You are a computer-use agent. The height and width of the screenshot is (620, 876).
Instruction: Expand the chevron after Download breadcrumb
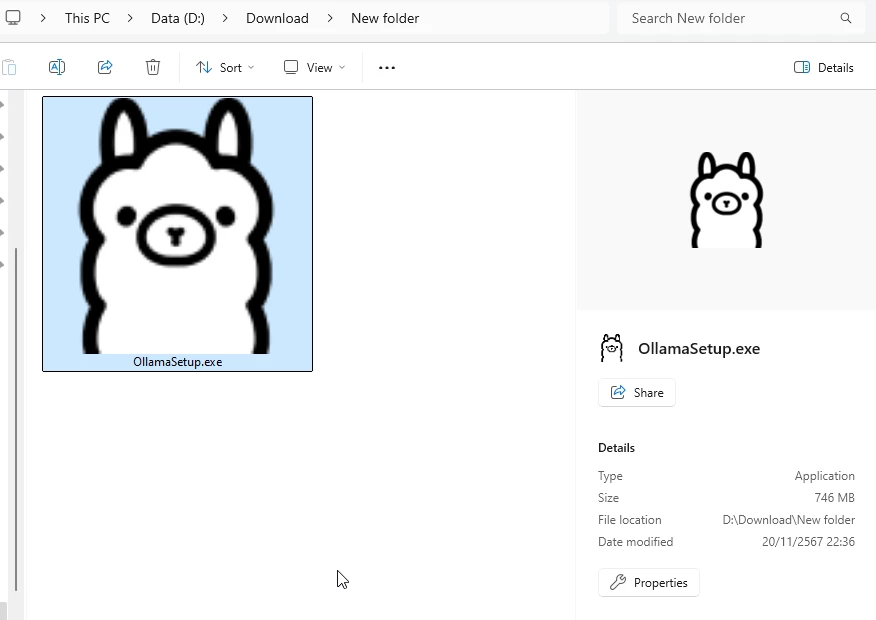coord(330,18)
